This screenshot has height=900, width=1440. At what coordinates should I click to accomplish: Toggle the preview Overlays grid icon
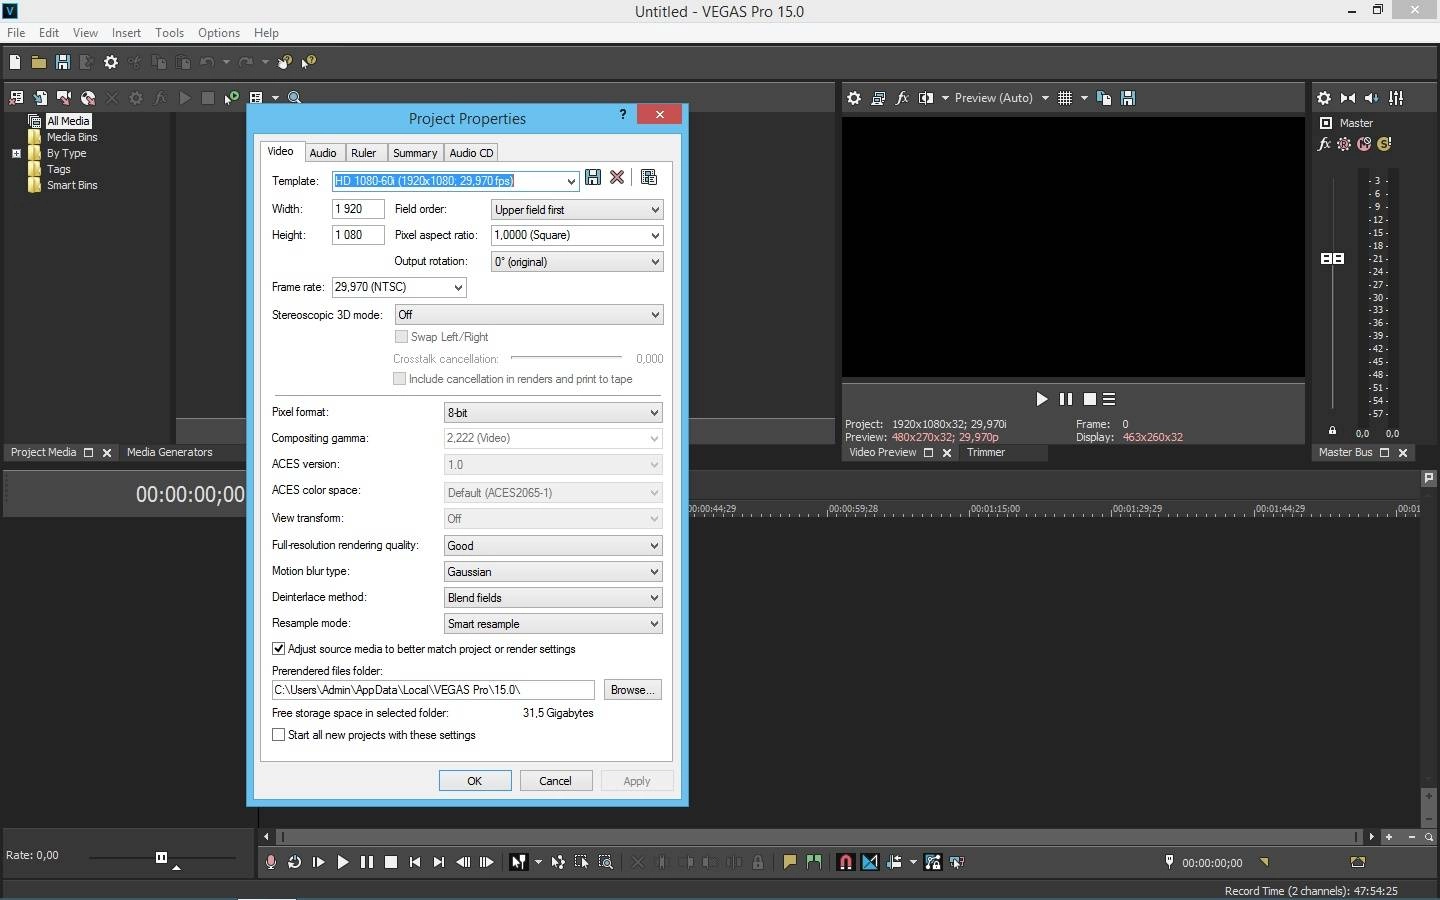point(1065,98)
